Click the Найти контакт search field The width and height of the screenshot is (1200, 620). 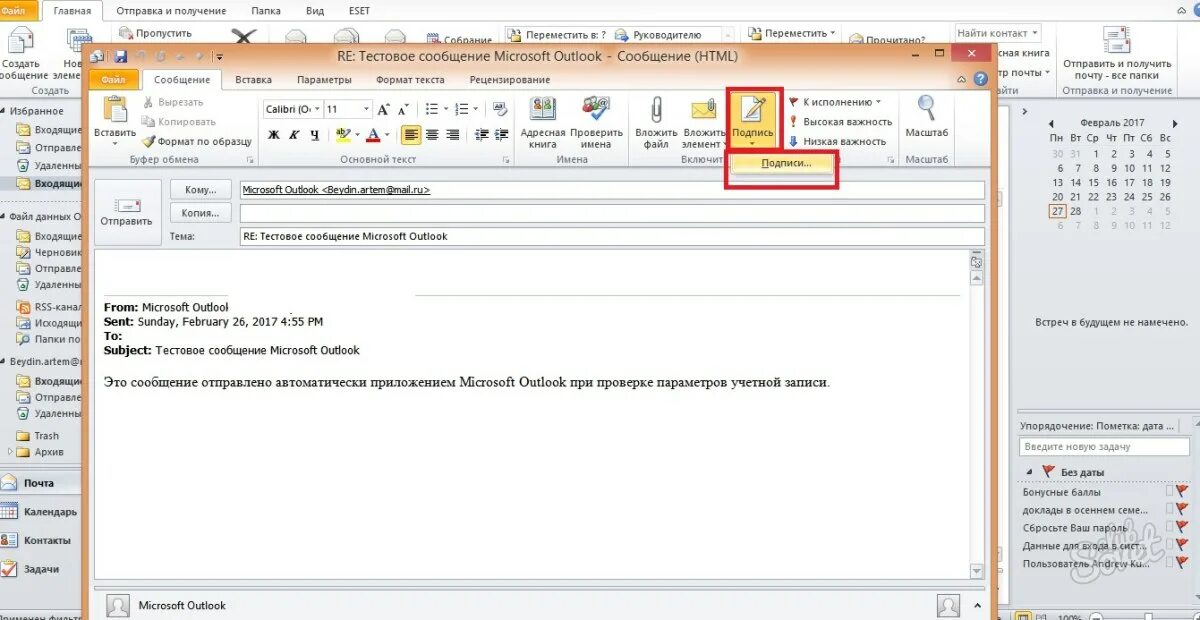point(997,33)
